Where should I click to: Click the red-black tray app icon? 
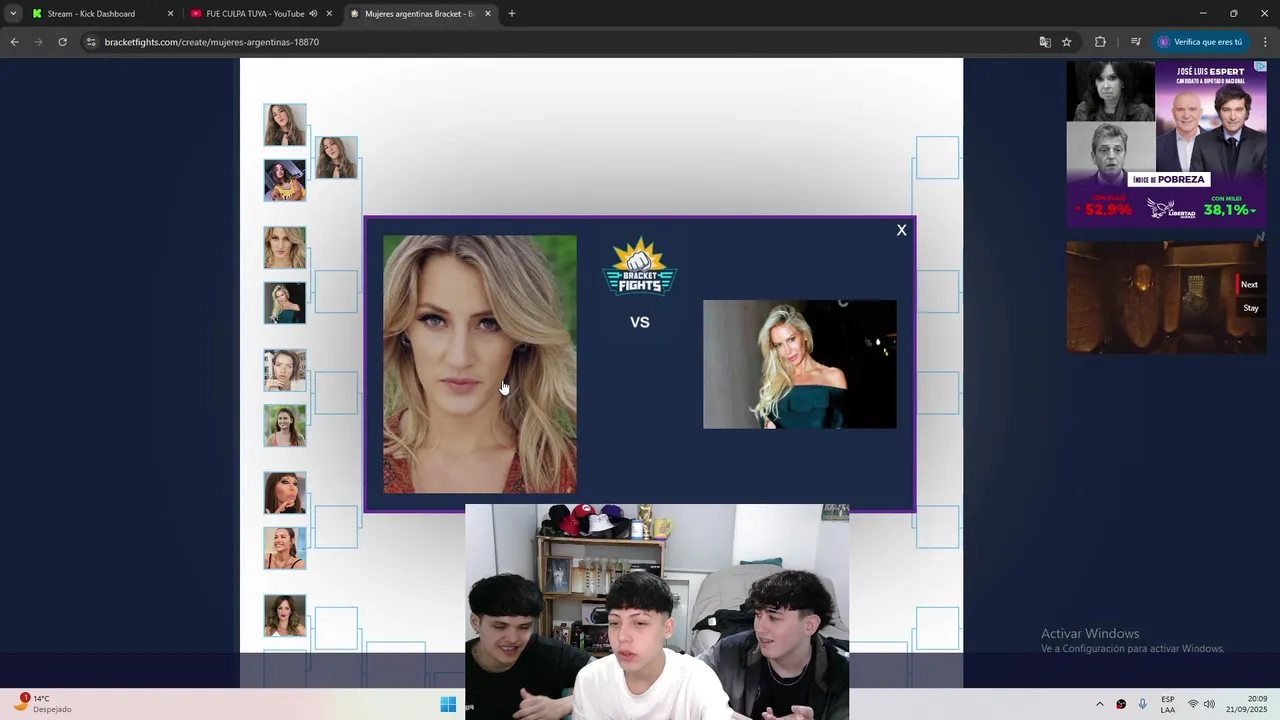1121,704
